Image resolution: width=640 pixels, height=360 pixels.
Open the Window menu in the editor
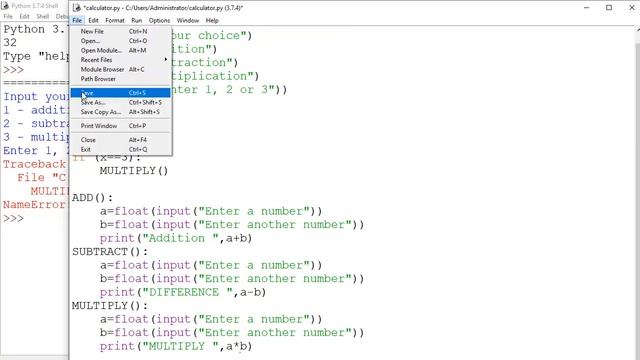click(x=188, y=20)
